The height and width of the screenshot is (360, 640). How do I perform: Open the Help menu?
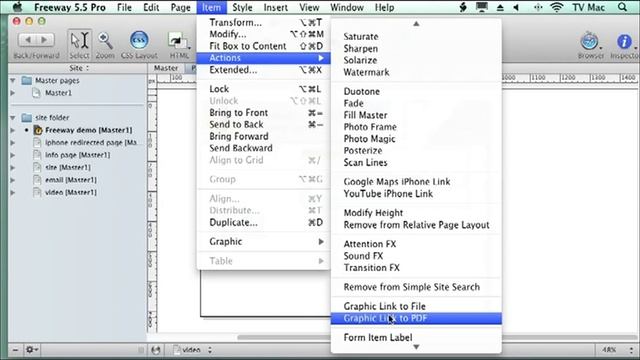tap(384, 7)
